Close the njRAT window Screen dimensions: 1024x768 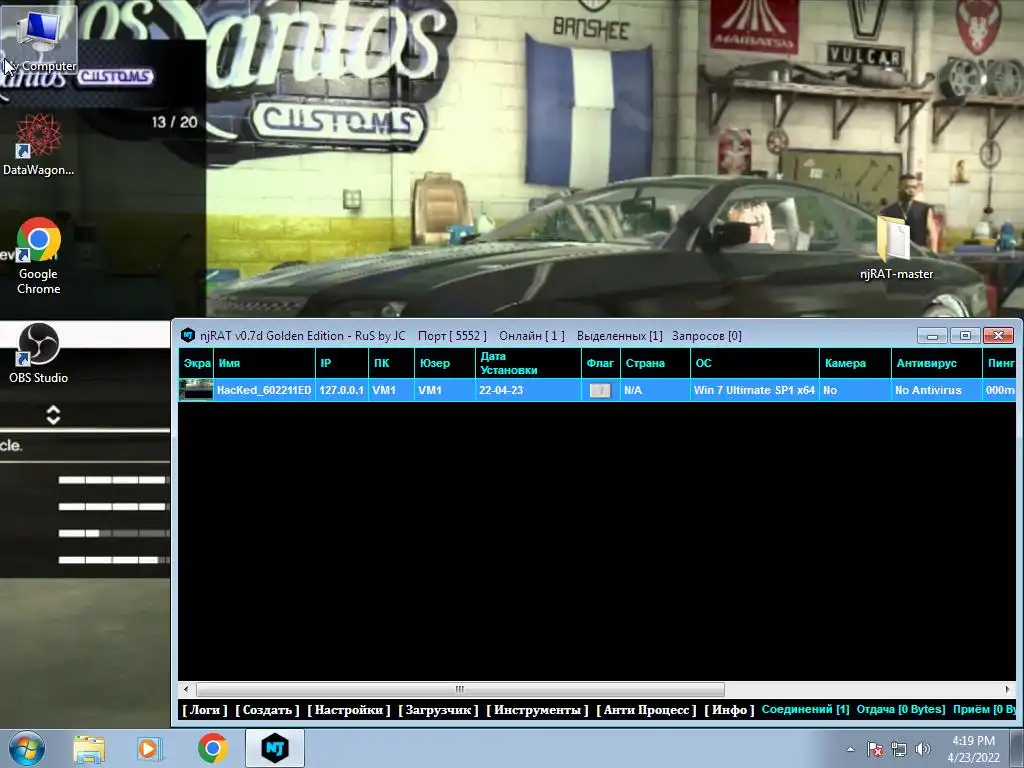[x=998, y=336]
